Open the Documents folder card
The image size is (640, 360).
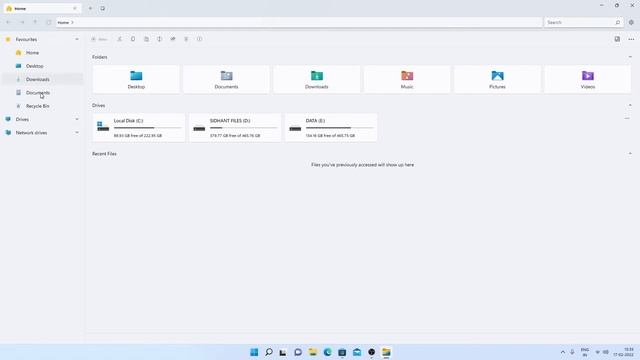(x=227, y=80)
